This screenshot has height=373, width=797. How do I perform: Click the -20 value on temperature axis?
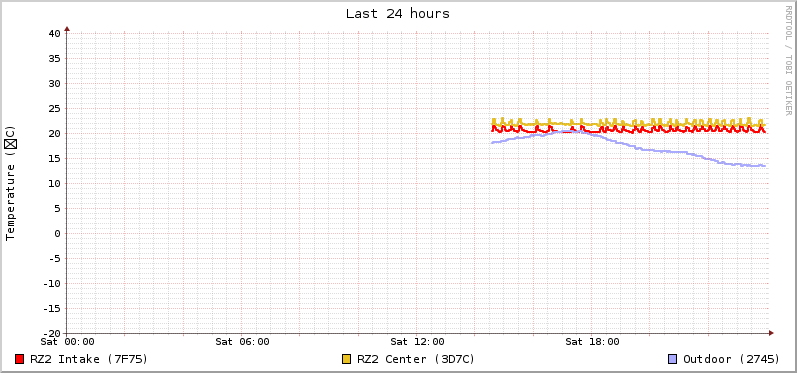52,333
